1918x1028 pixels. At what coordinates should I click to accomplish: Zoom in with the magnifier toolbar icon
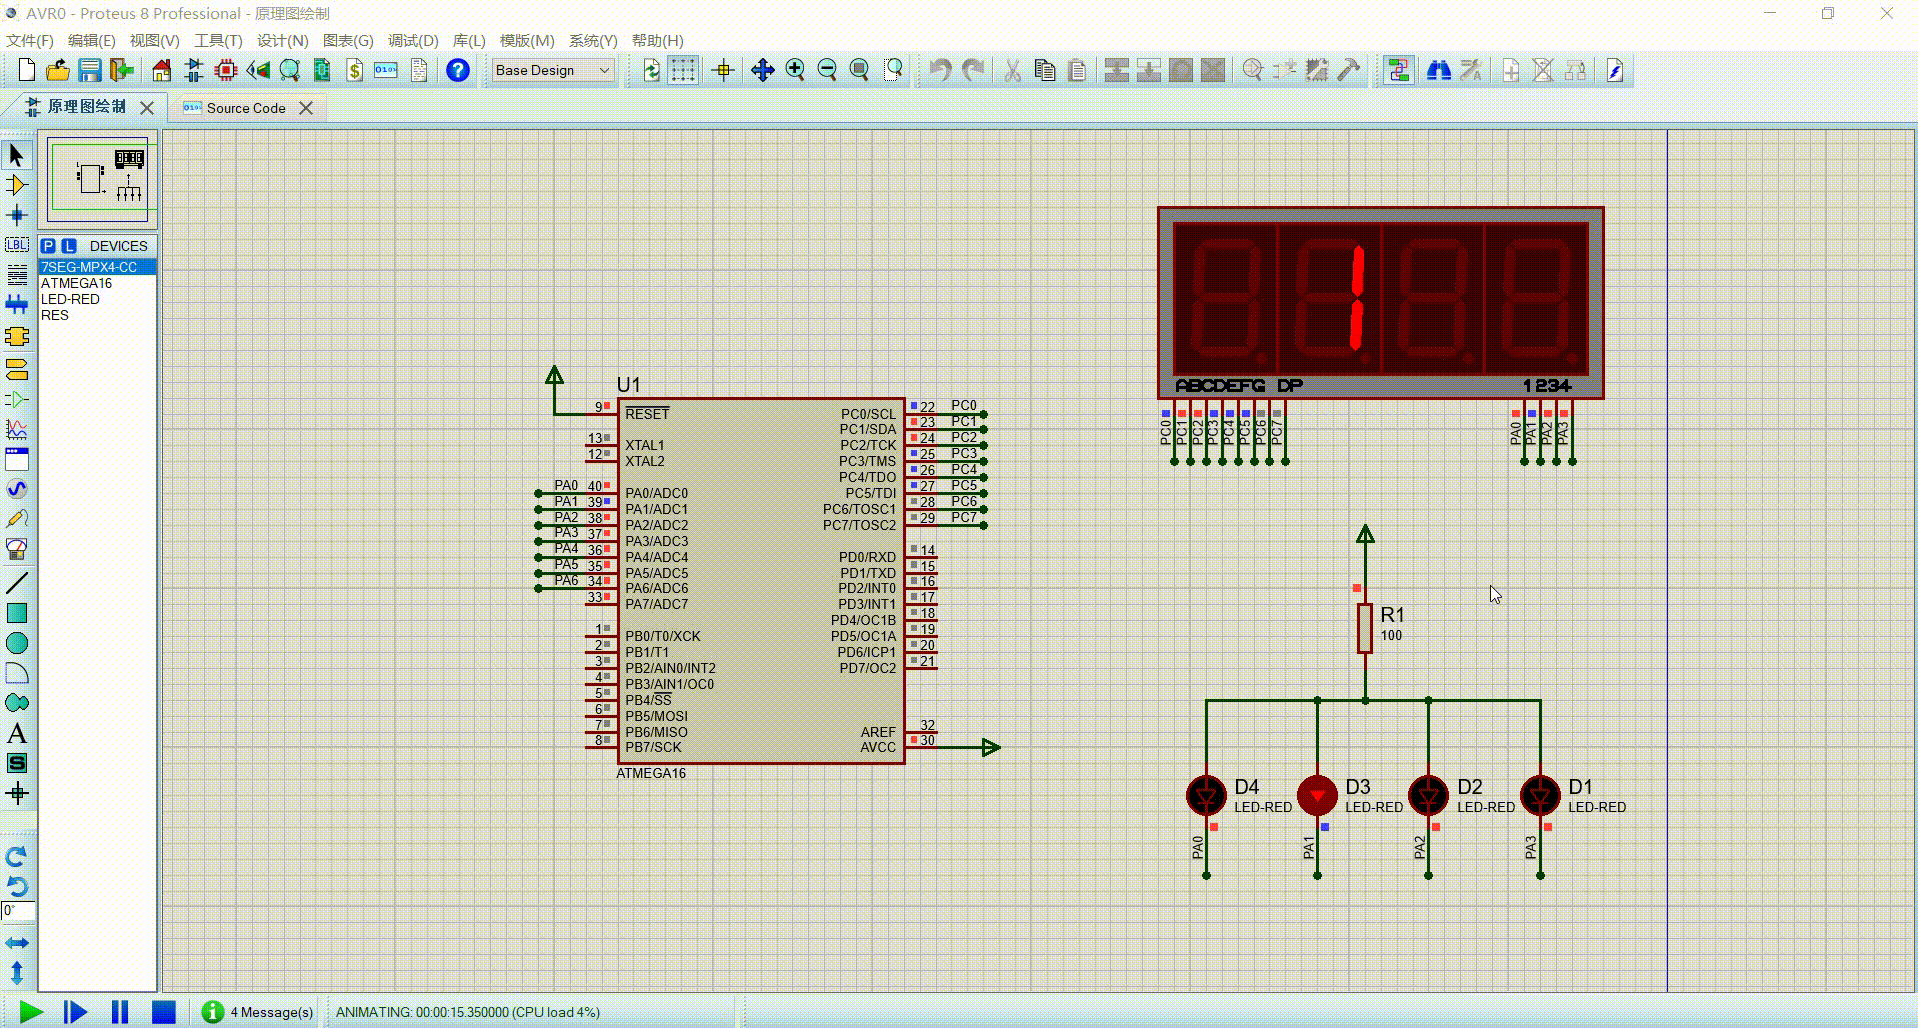(795, 70)
